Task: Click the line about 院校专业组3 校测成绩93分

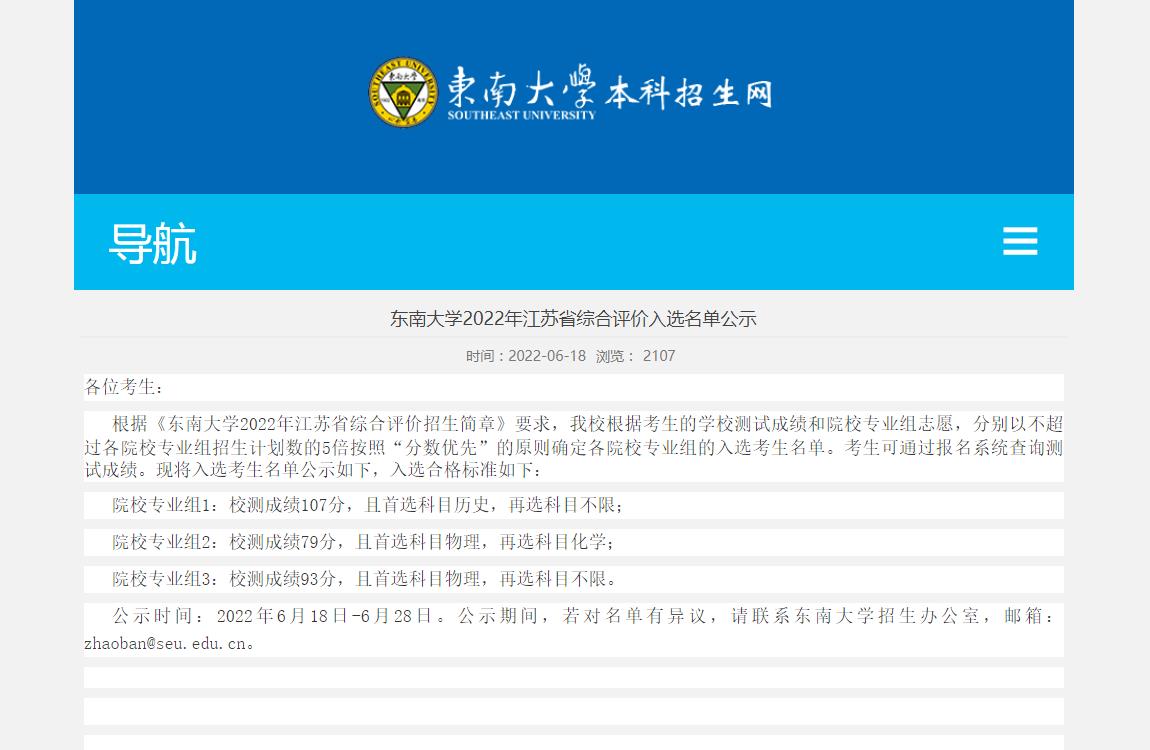Action: [365, 579]
